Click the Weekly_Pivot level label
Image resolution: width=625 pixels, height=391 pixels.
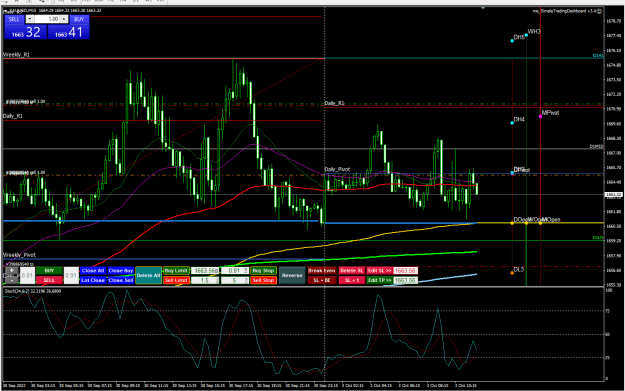pyautogui.click(x=19, y=255)
